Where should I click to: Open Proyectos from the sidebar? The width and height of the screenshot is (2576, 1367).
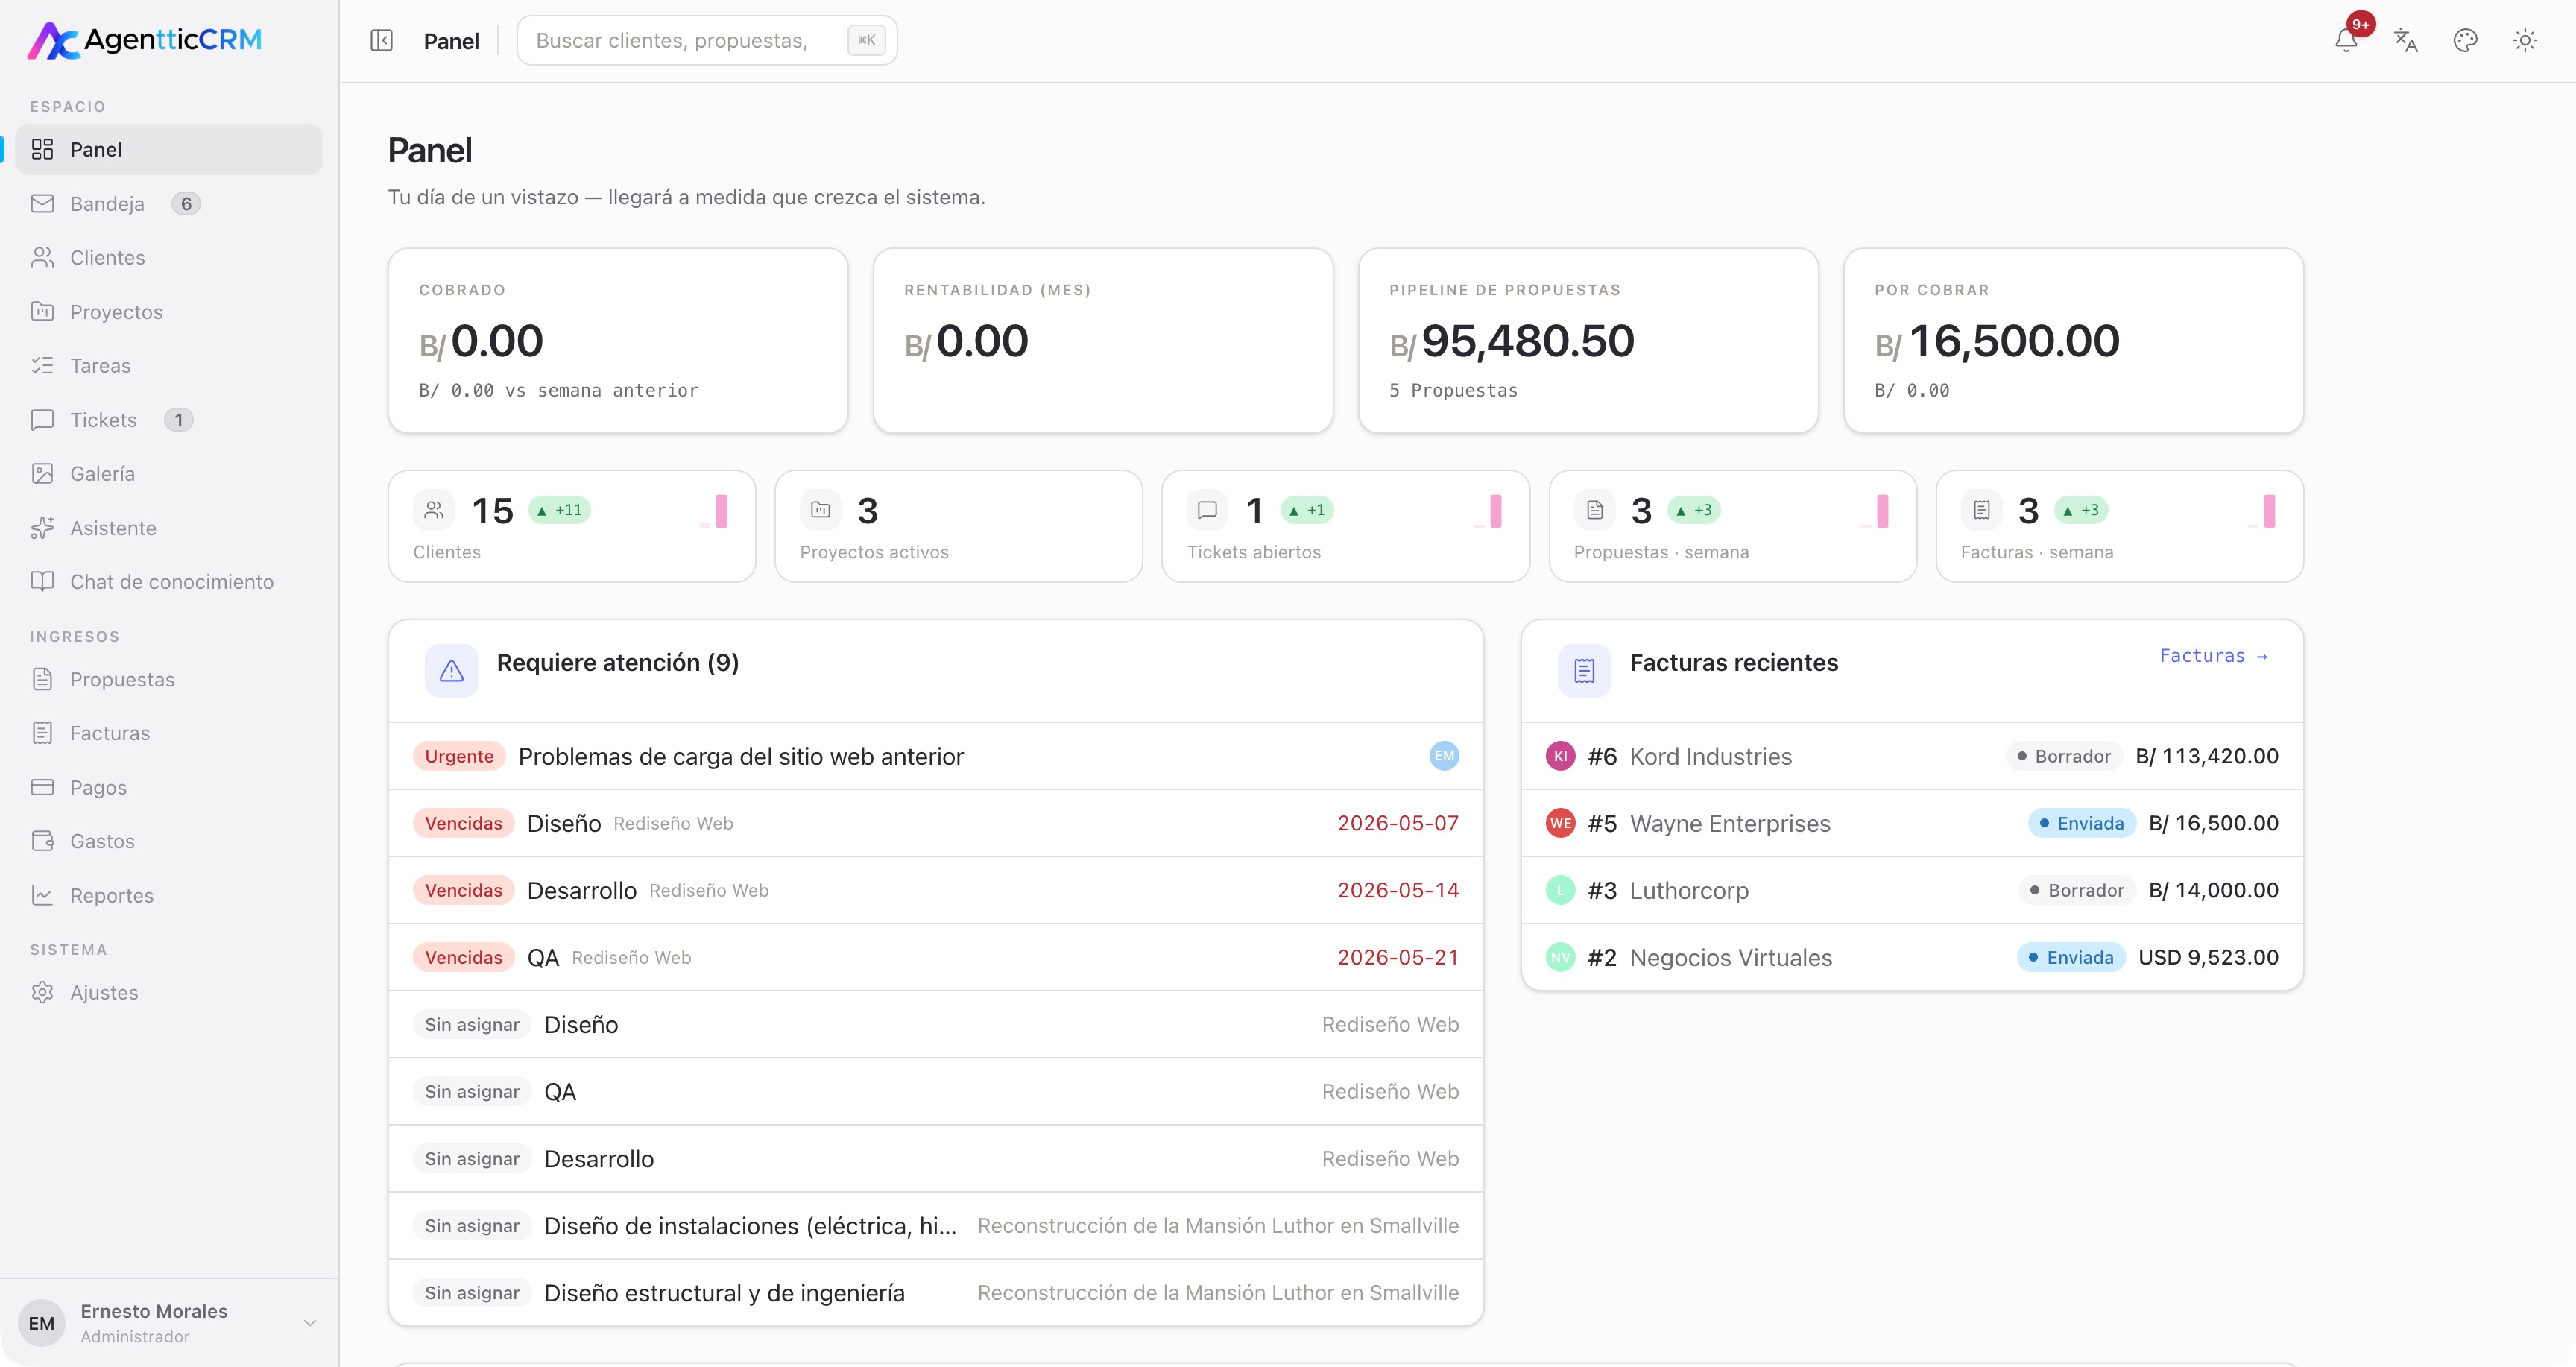click(x=168, y=311)
